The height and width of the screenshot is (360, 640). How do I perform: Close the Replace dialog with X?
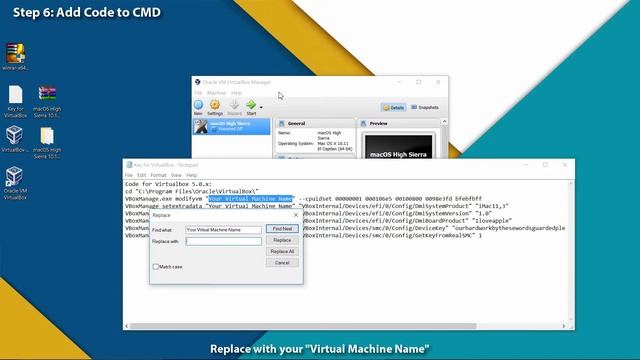[296, 215]
